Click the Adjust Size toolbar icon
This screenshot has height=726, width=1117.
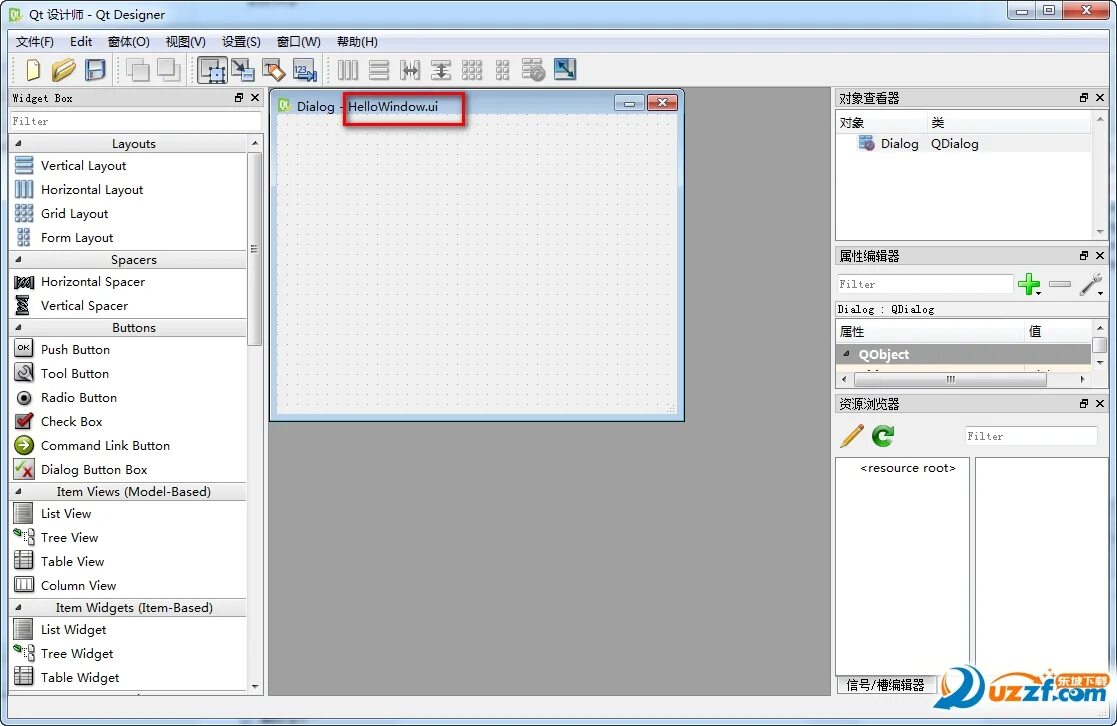pyautogui.click(x=565, y=70)
